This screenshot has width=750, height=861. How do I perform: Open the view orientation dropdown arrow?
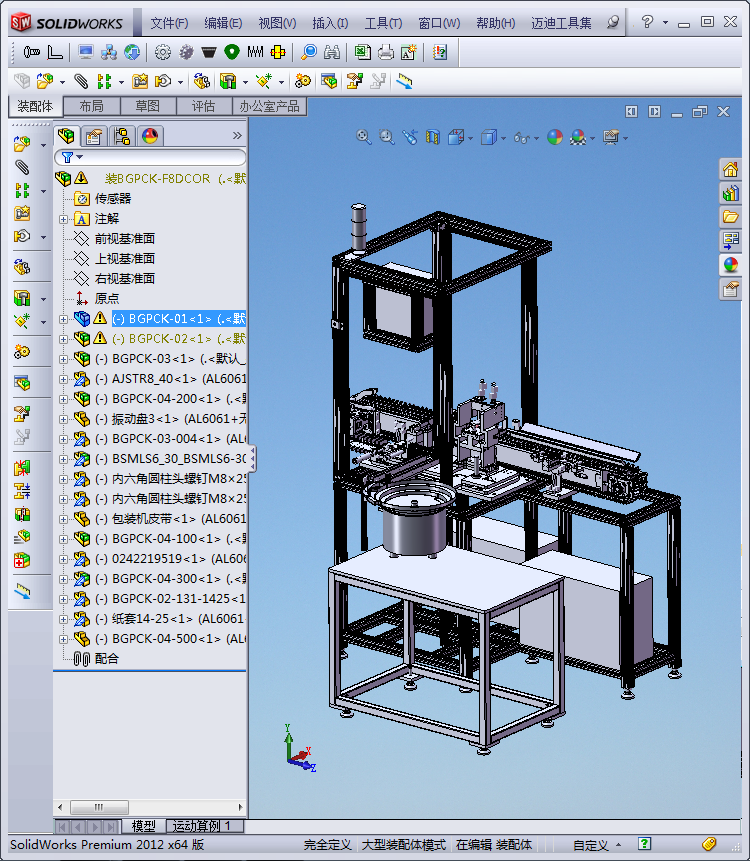pos(471,138)
